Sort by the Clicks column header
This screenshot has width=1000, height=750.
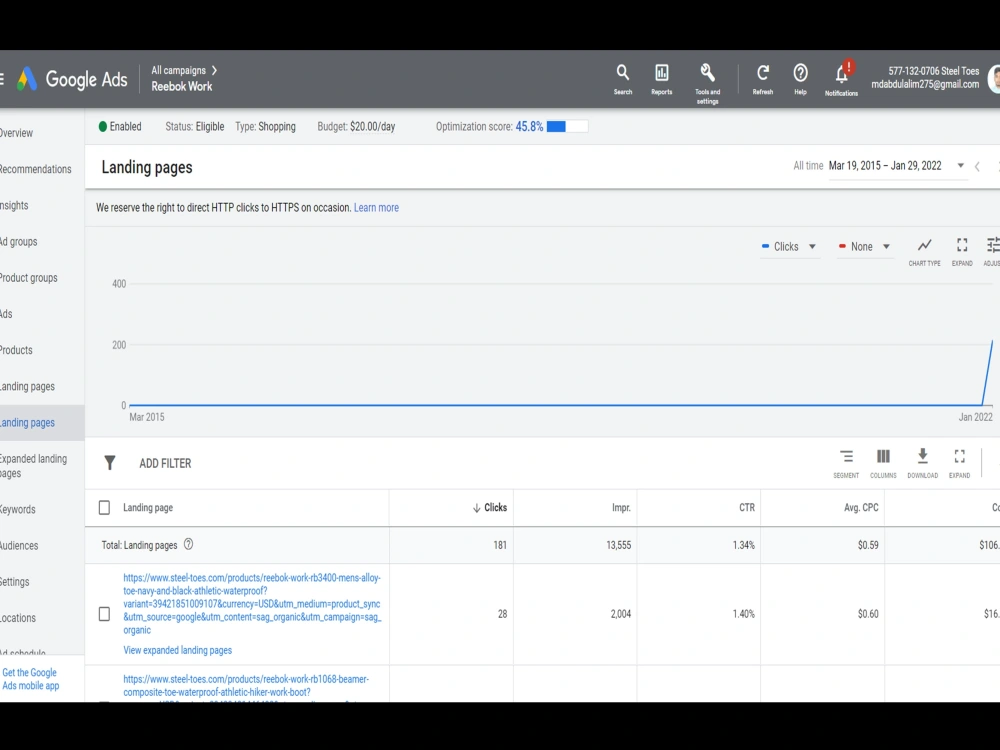coord(490,508)
